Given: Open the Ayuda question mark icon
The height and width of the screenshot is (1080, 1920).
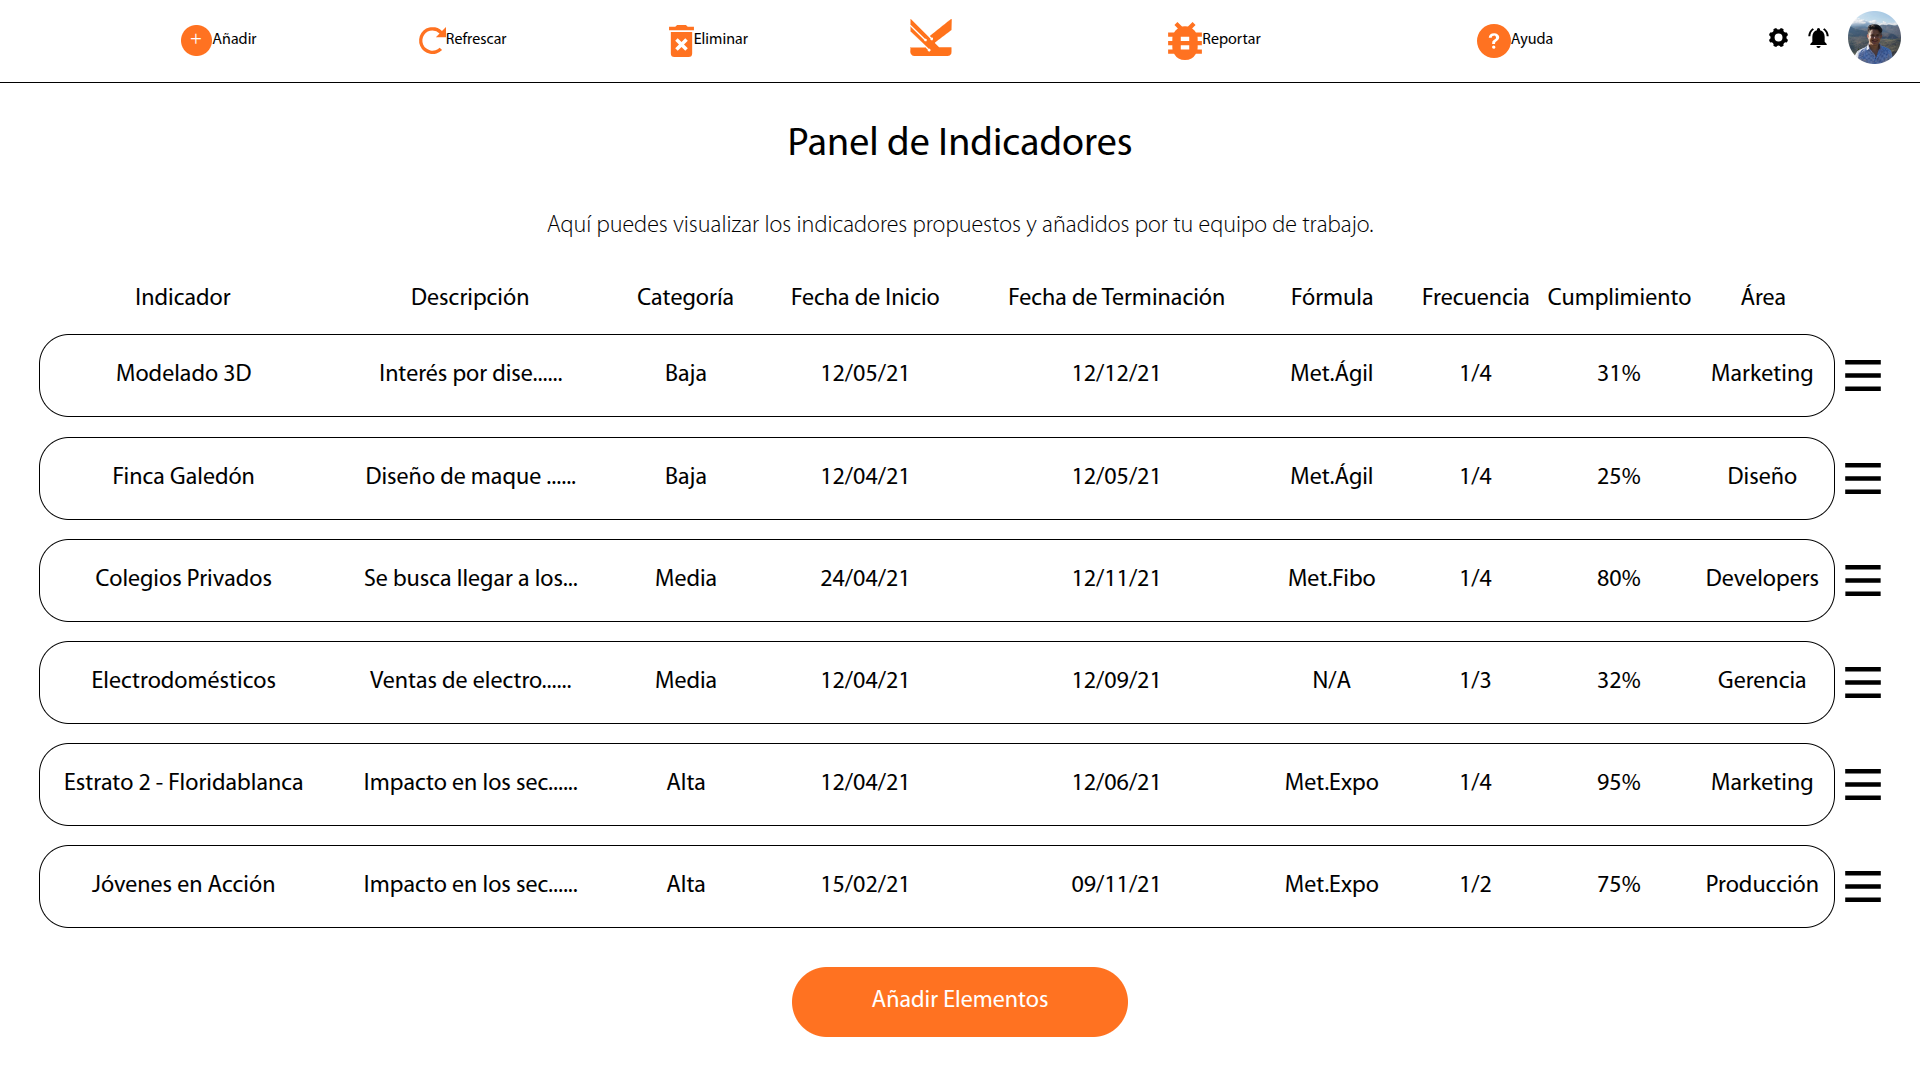Looking at the screenshot, I should [x=1493, y=41].
